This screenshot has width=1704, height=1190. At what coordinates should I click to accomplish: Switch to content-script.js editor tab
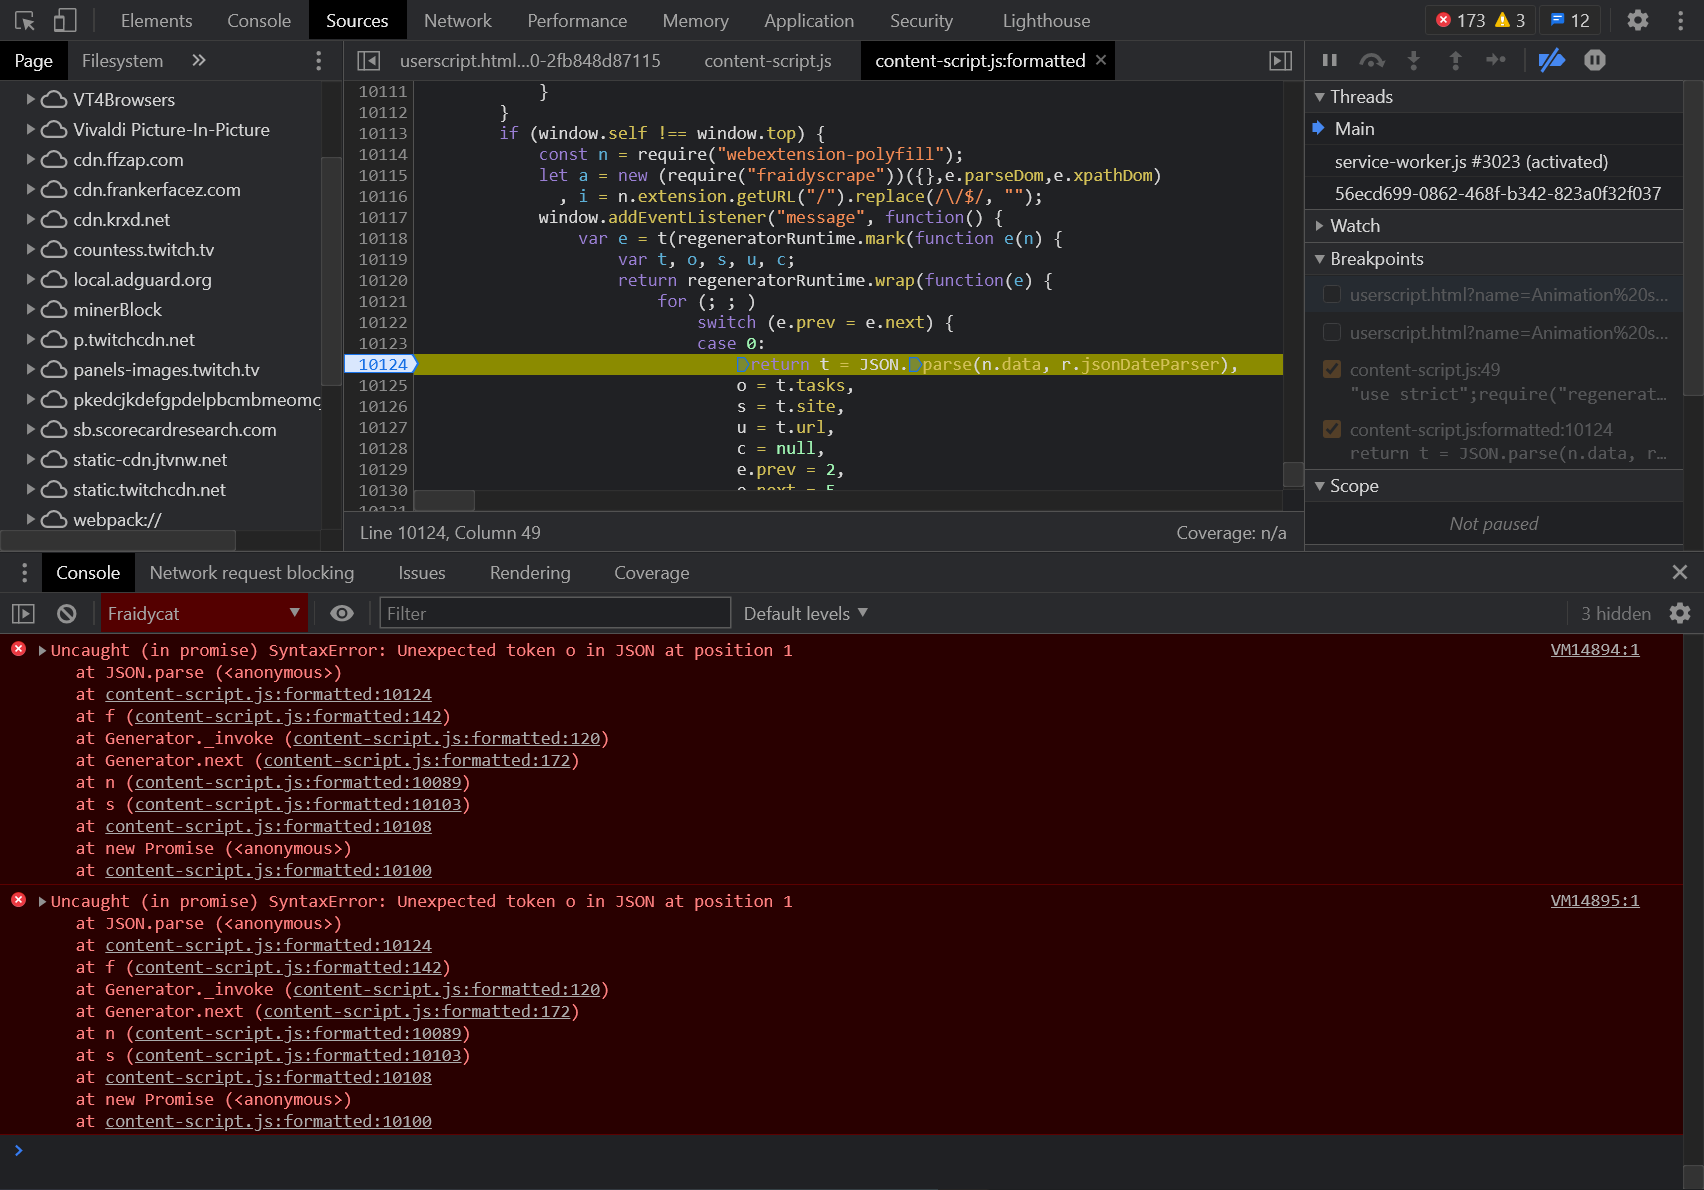[768, 61]
